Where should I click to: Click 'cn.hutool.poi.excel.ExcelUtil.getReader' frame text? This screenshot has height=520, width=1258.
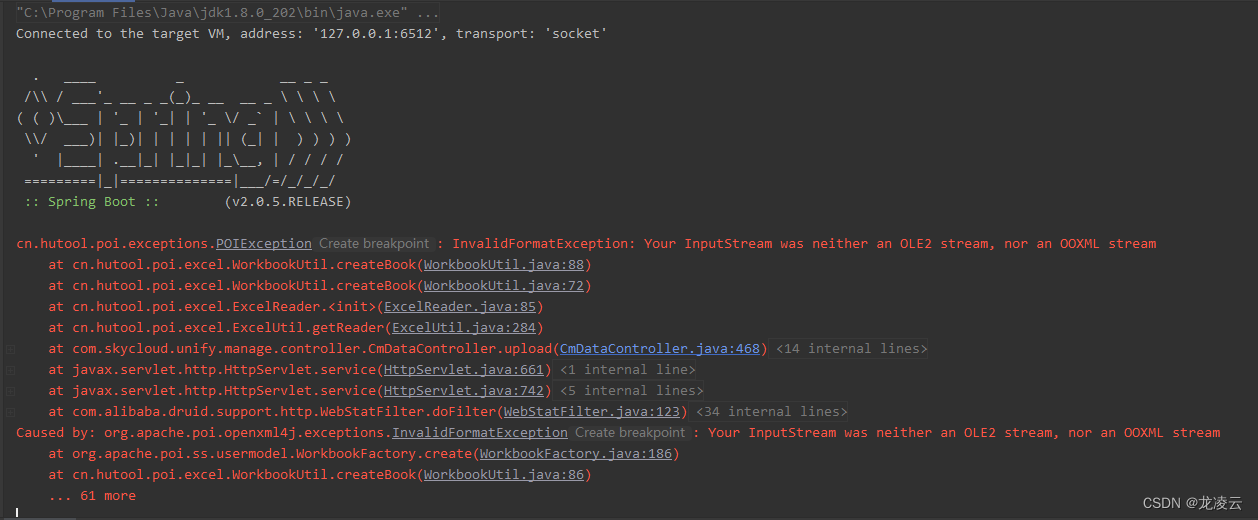click(228, 328)
